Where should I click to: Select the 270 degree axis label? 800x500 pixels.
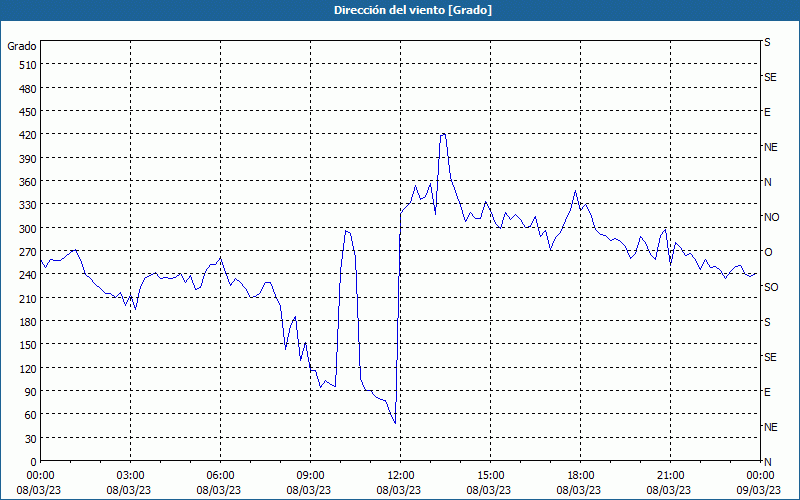[x=28, y=252]
